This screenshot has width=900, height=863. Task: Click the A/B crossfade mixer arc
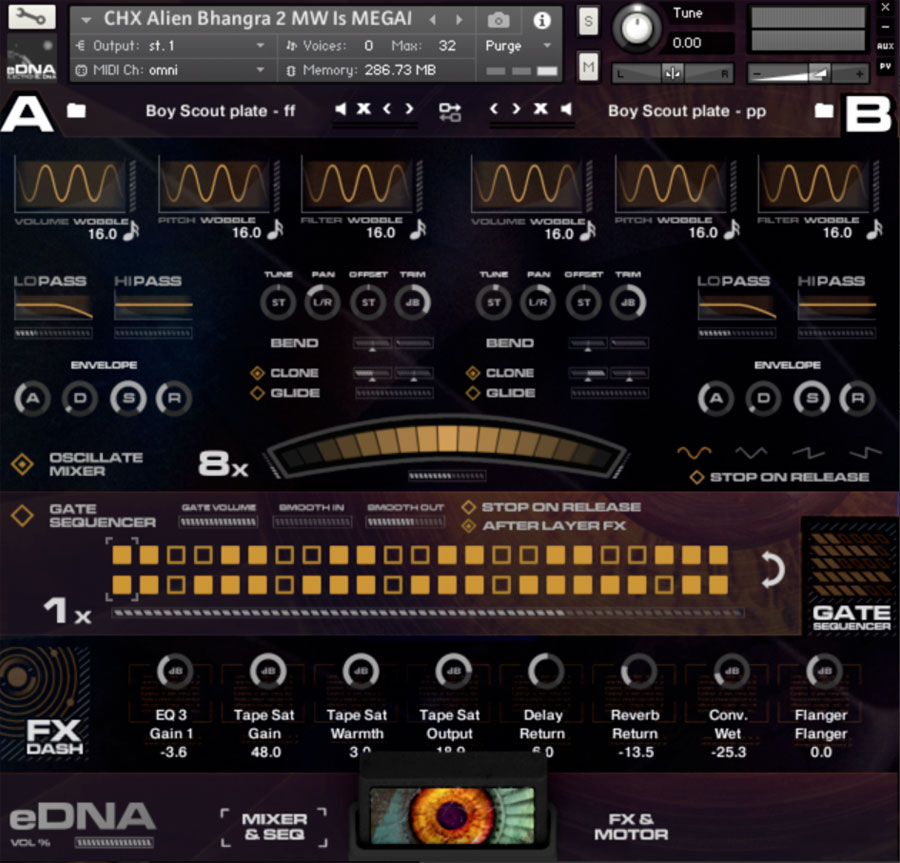point(447,445)
